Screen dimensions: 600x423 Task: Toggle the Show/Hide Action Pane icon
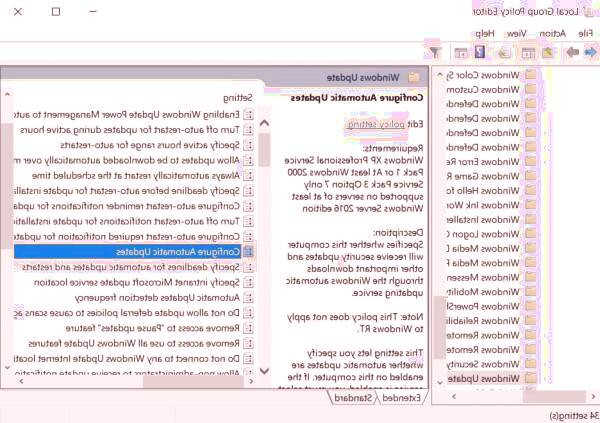461,52
